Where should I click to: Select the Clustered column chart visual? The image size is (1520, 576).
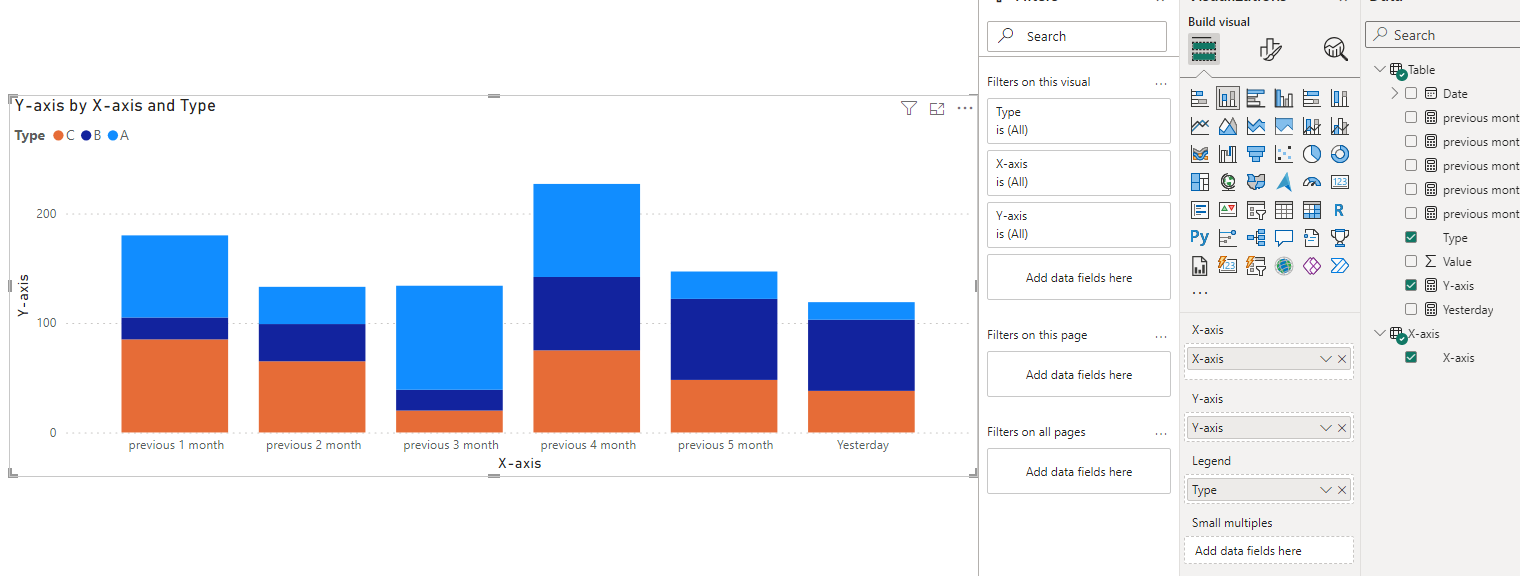click(x=1284, y=98)
